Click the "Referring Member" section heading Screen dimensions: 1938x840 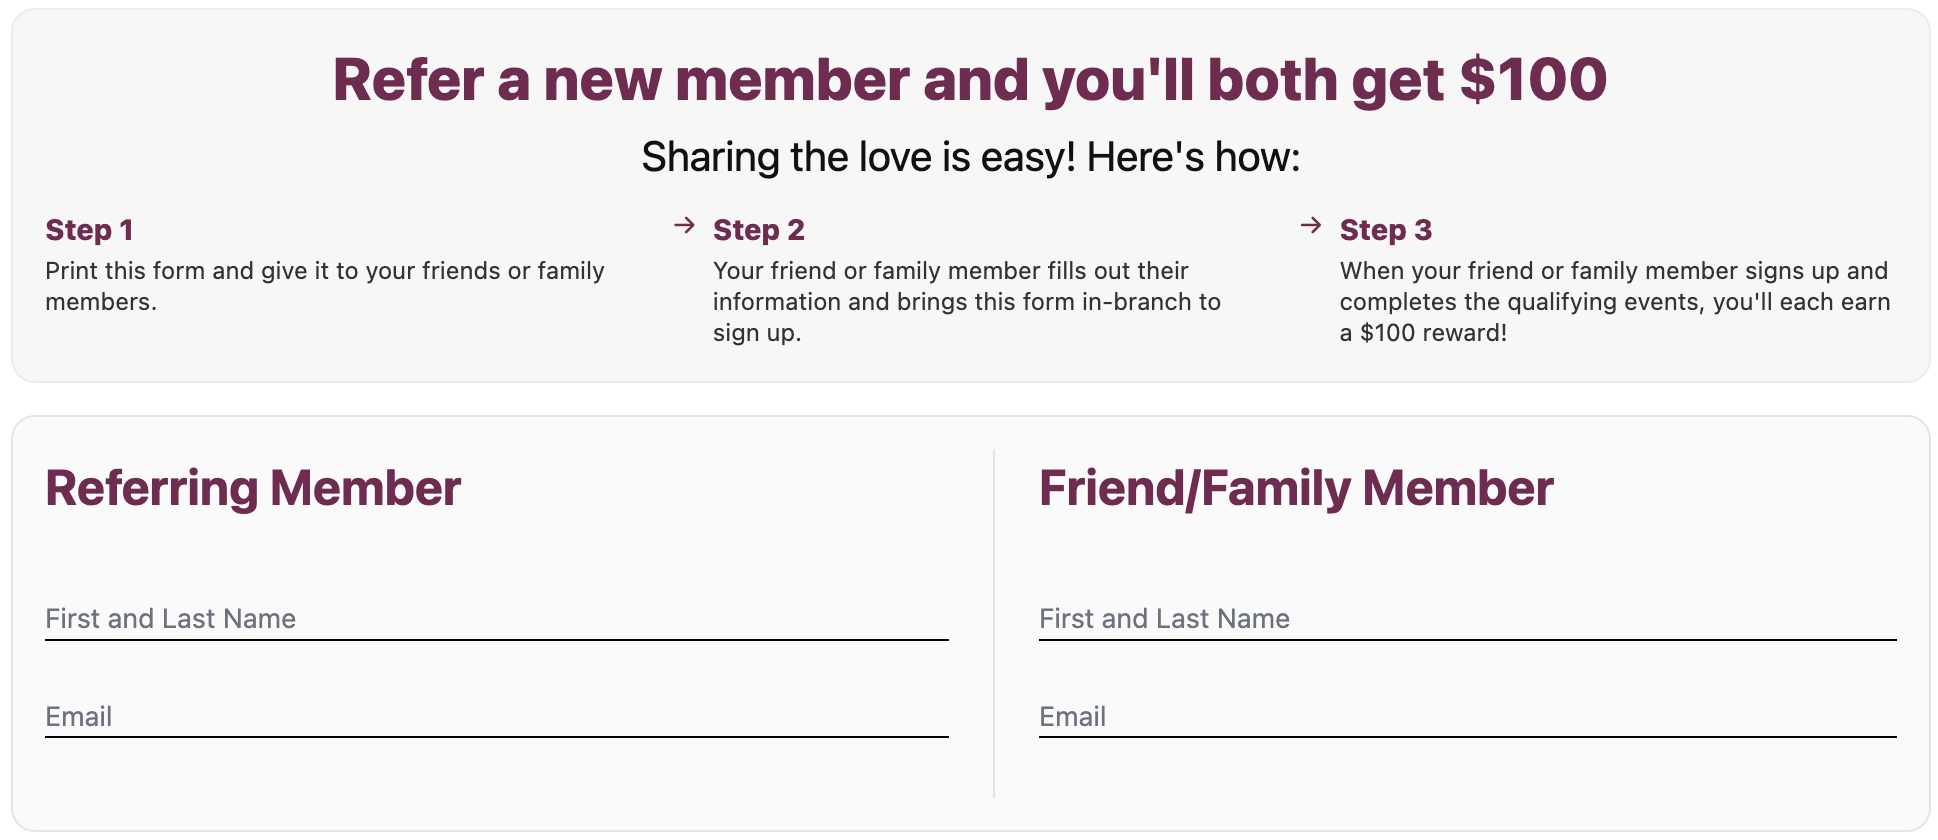[253, 488]
